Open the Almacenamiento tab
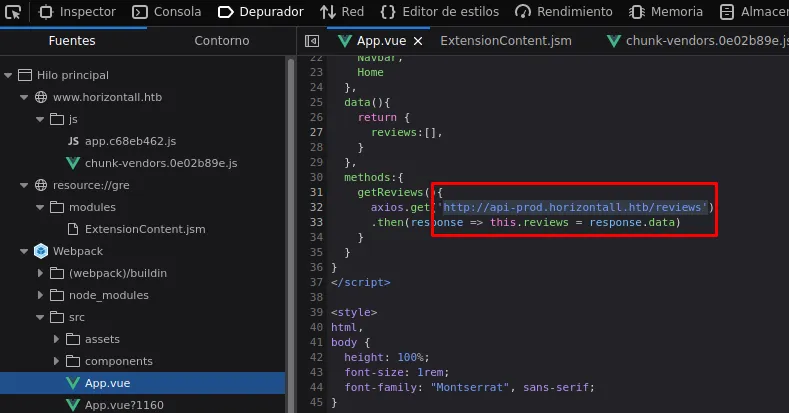 point(754,12)
